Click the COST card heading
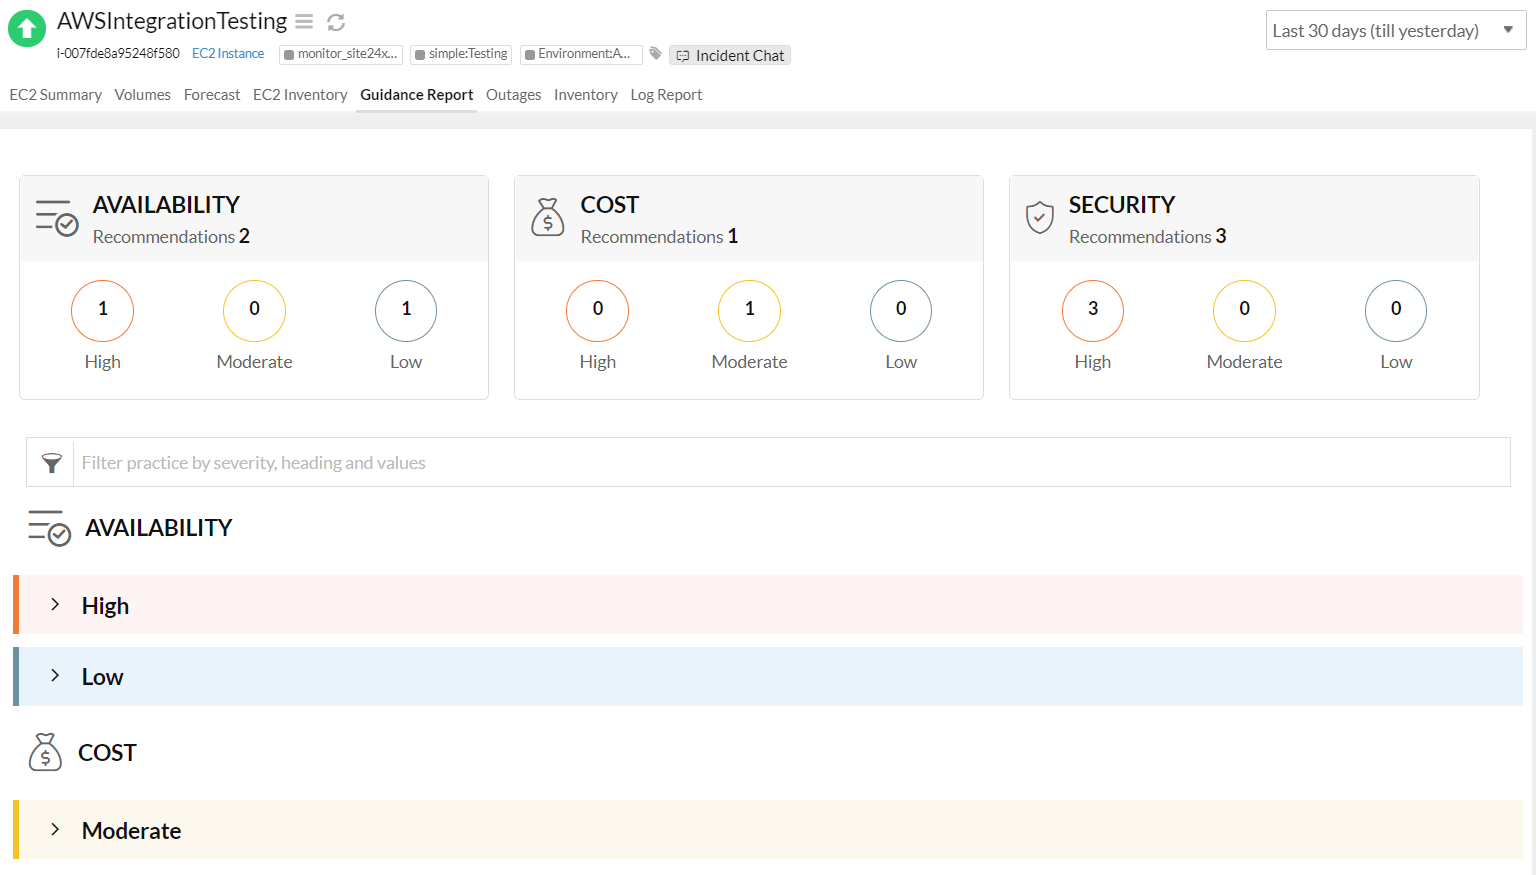 tap(609, 205)
